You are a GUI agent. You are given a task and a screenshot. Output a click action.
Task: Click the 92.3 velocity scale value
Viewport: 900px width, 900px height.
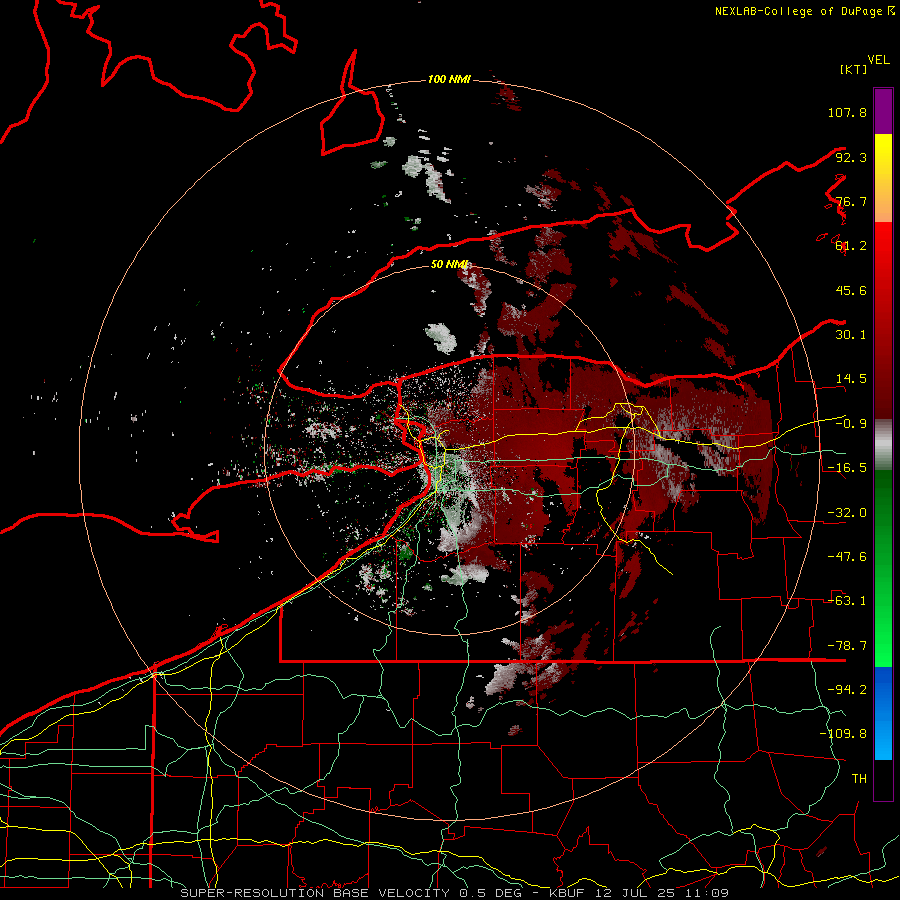tap(851, 157)
